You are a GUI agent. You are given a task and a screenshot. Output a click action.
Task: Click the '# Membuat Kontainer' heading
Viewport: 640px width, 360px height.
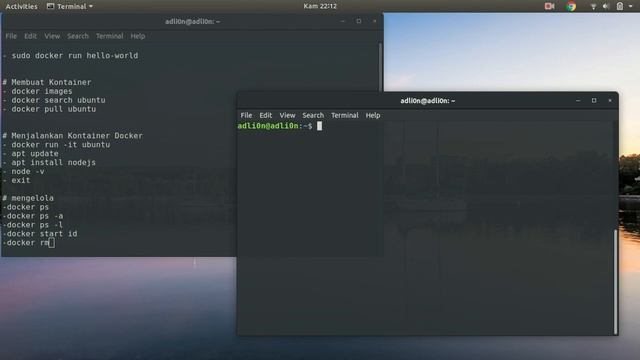click(x=47, y=82)
